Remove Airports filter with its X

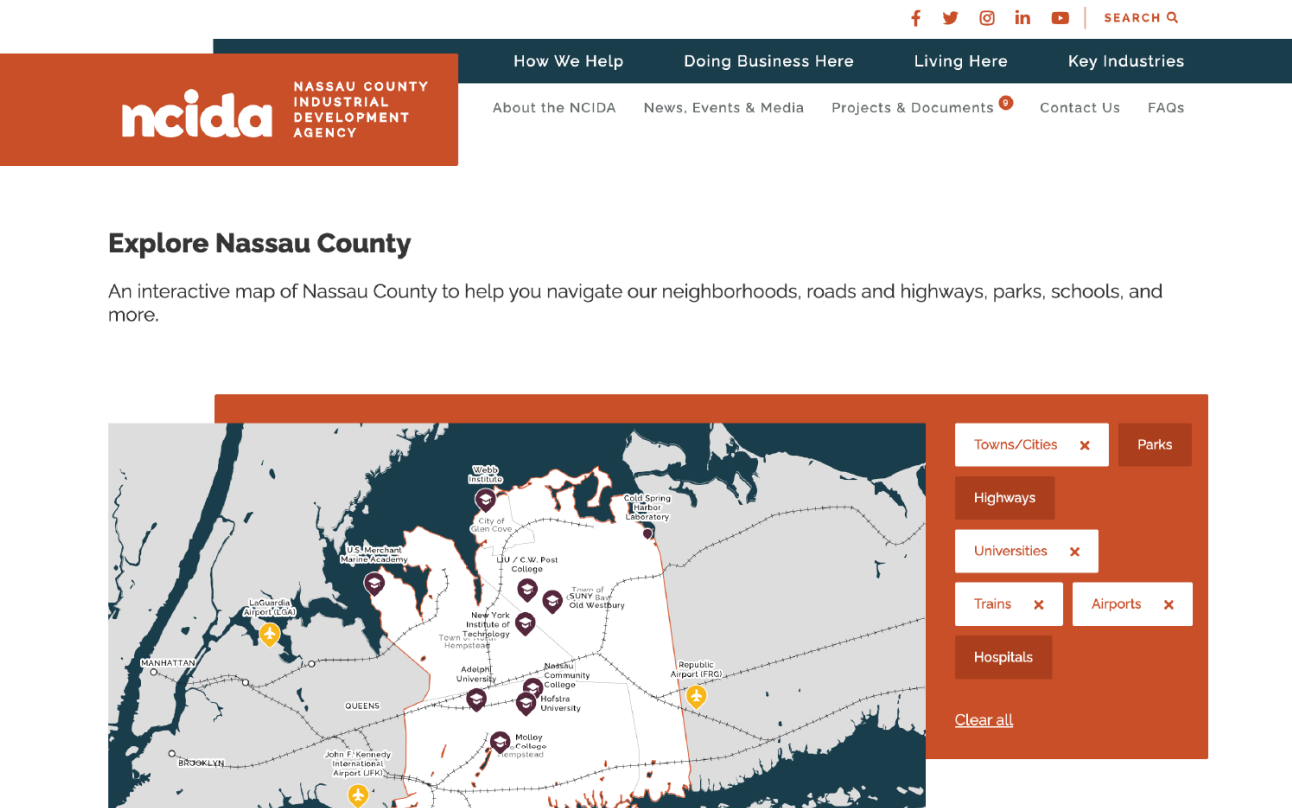click(1169, 605)
